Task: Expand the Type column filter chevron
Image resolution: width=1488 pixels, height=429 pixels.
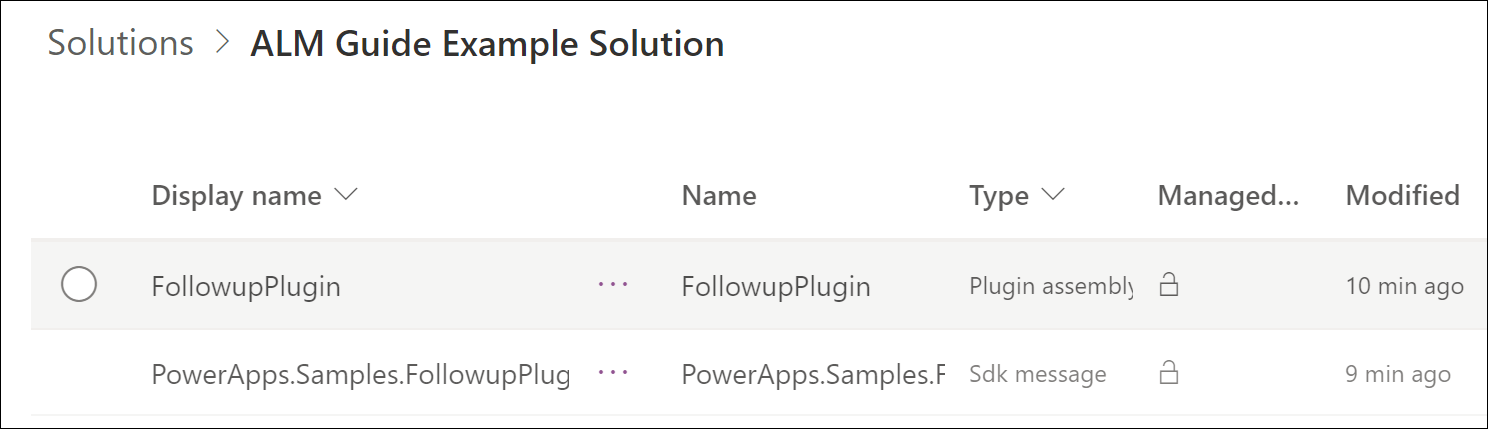Action: coord(1053,196)
